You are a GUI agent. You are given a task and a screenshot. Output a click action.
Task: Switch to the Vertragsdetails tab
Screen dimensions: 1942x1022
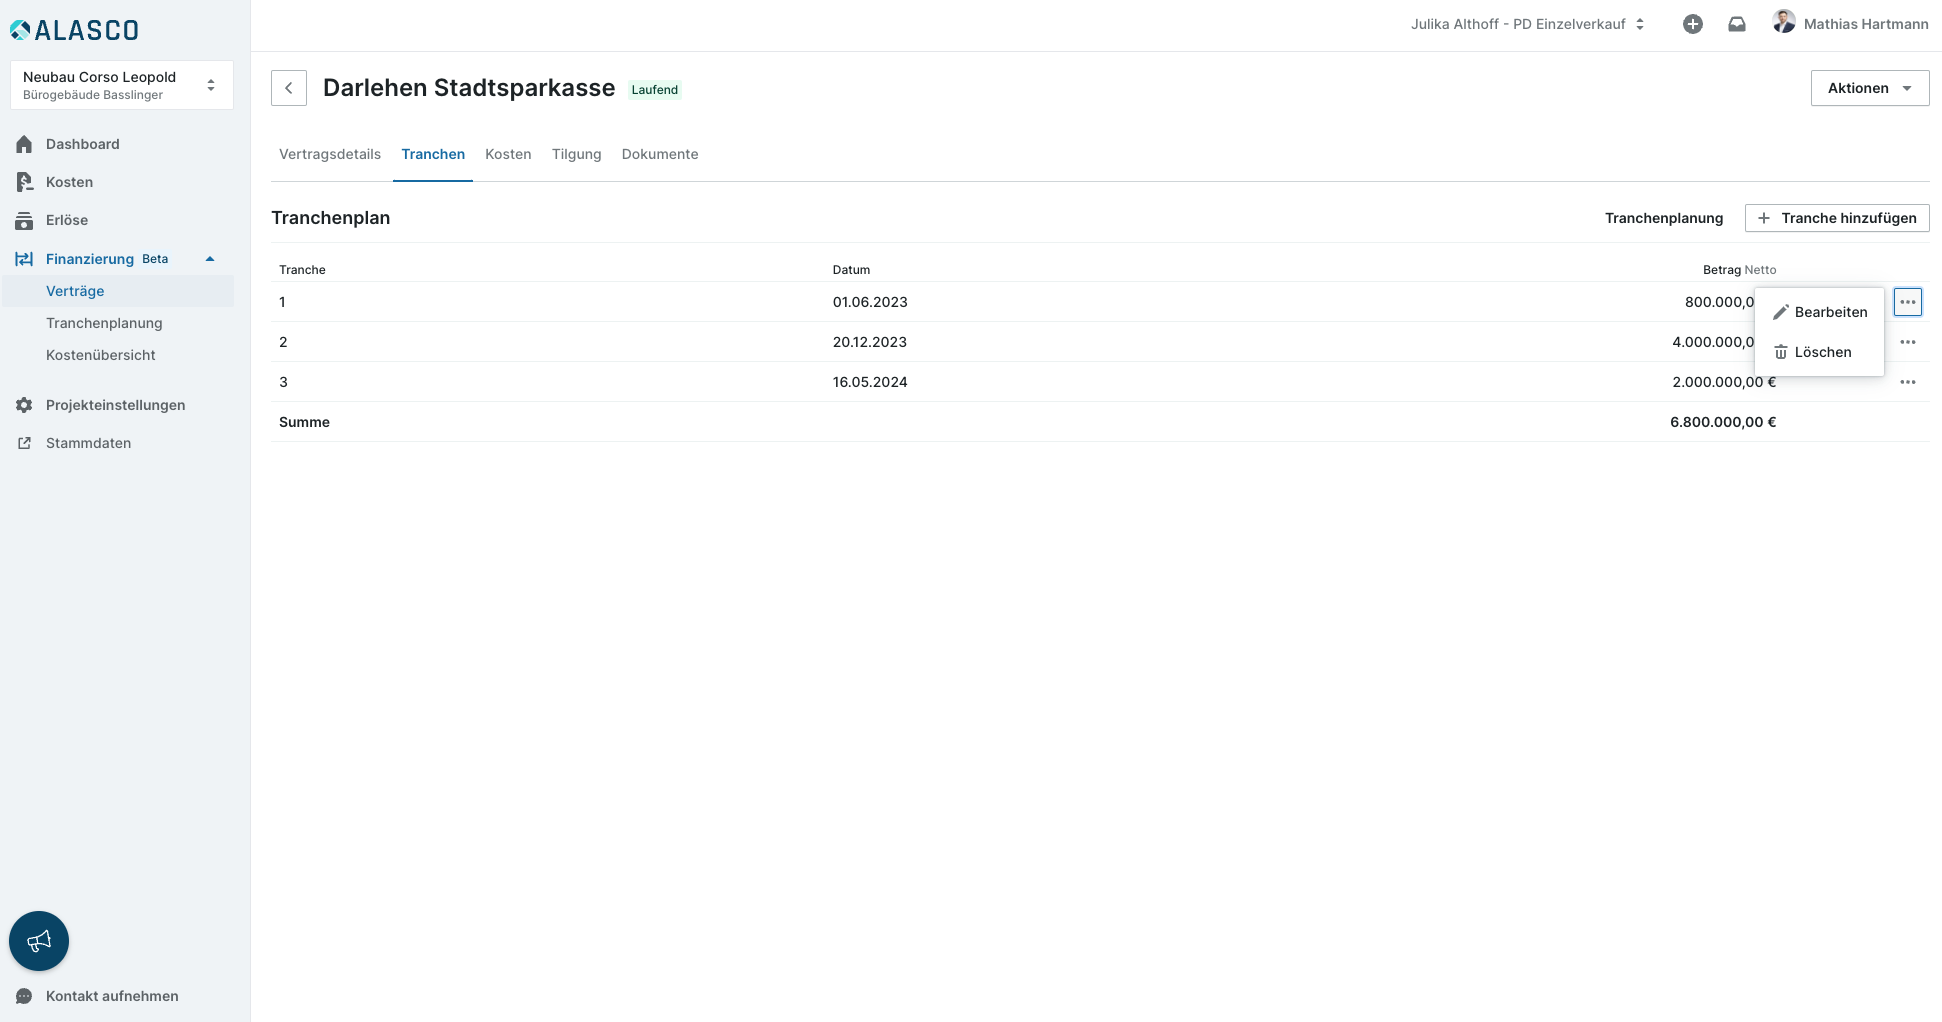coord(330,154)
